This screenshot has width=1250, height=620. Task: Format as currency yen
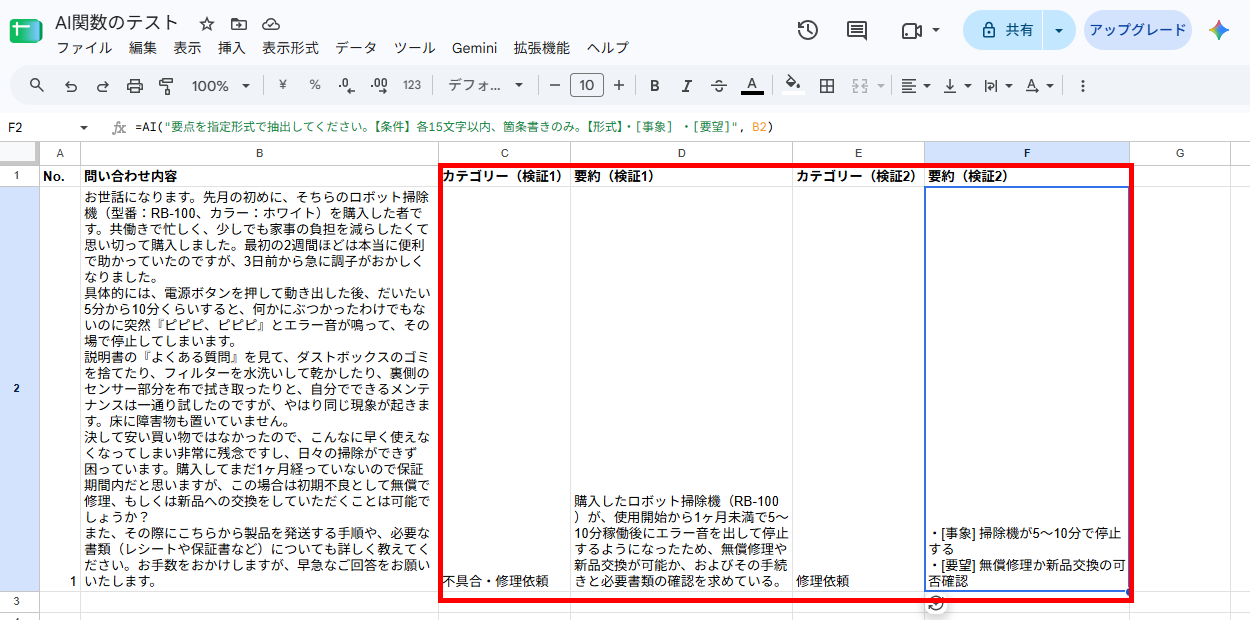(282, 85)
